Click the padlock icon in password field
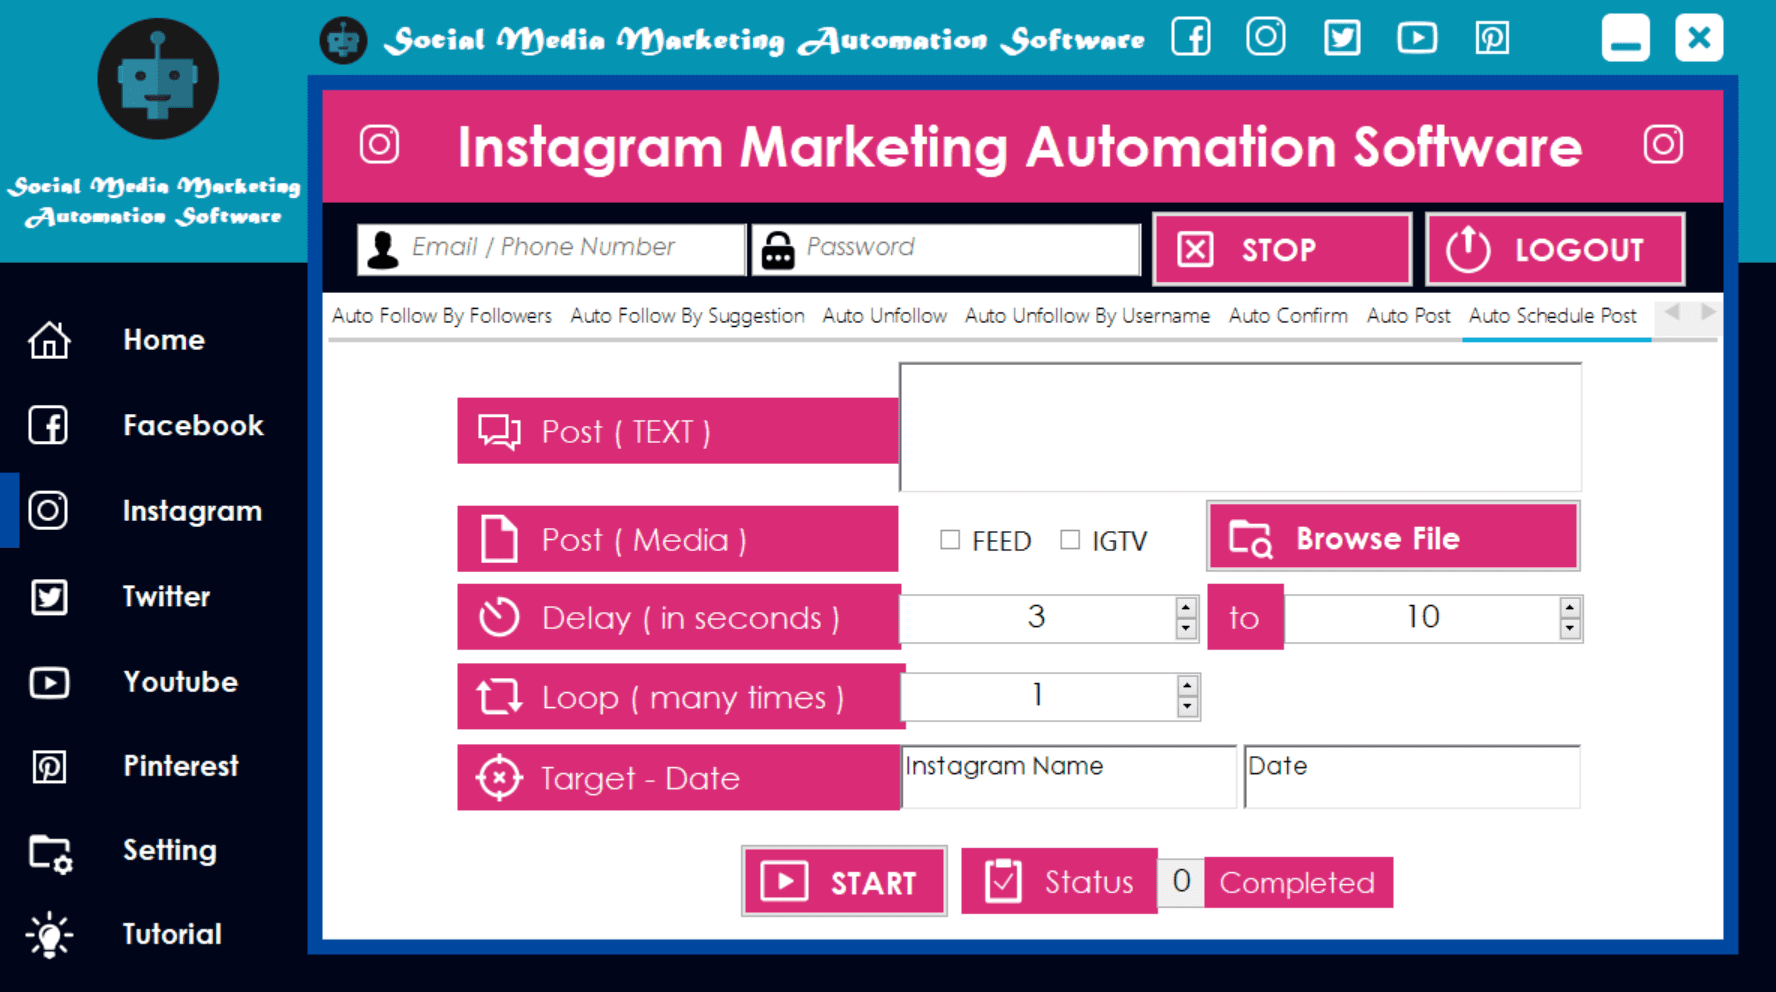The height and width of the screenshot is (992, 1776). [x=778, y=249]
